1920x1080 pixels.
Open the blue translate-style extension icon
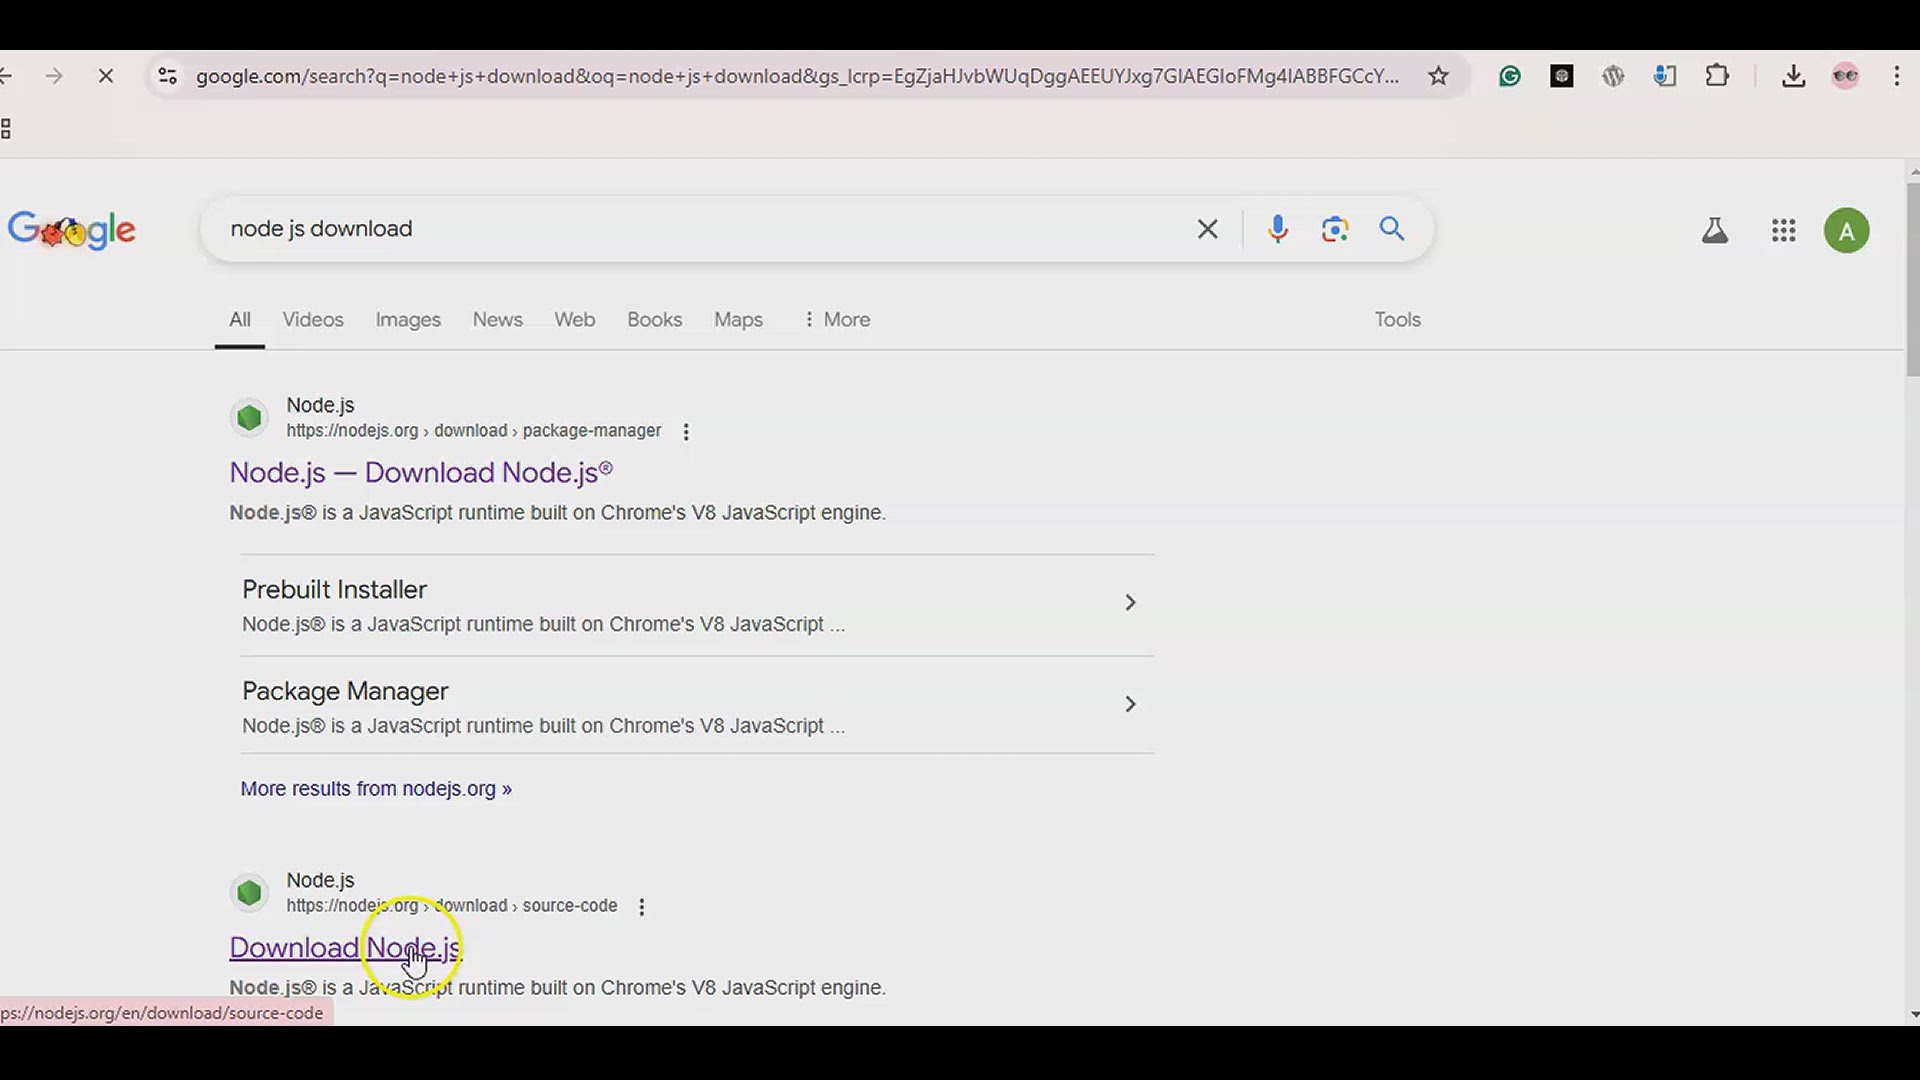1665,76
